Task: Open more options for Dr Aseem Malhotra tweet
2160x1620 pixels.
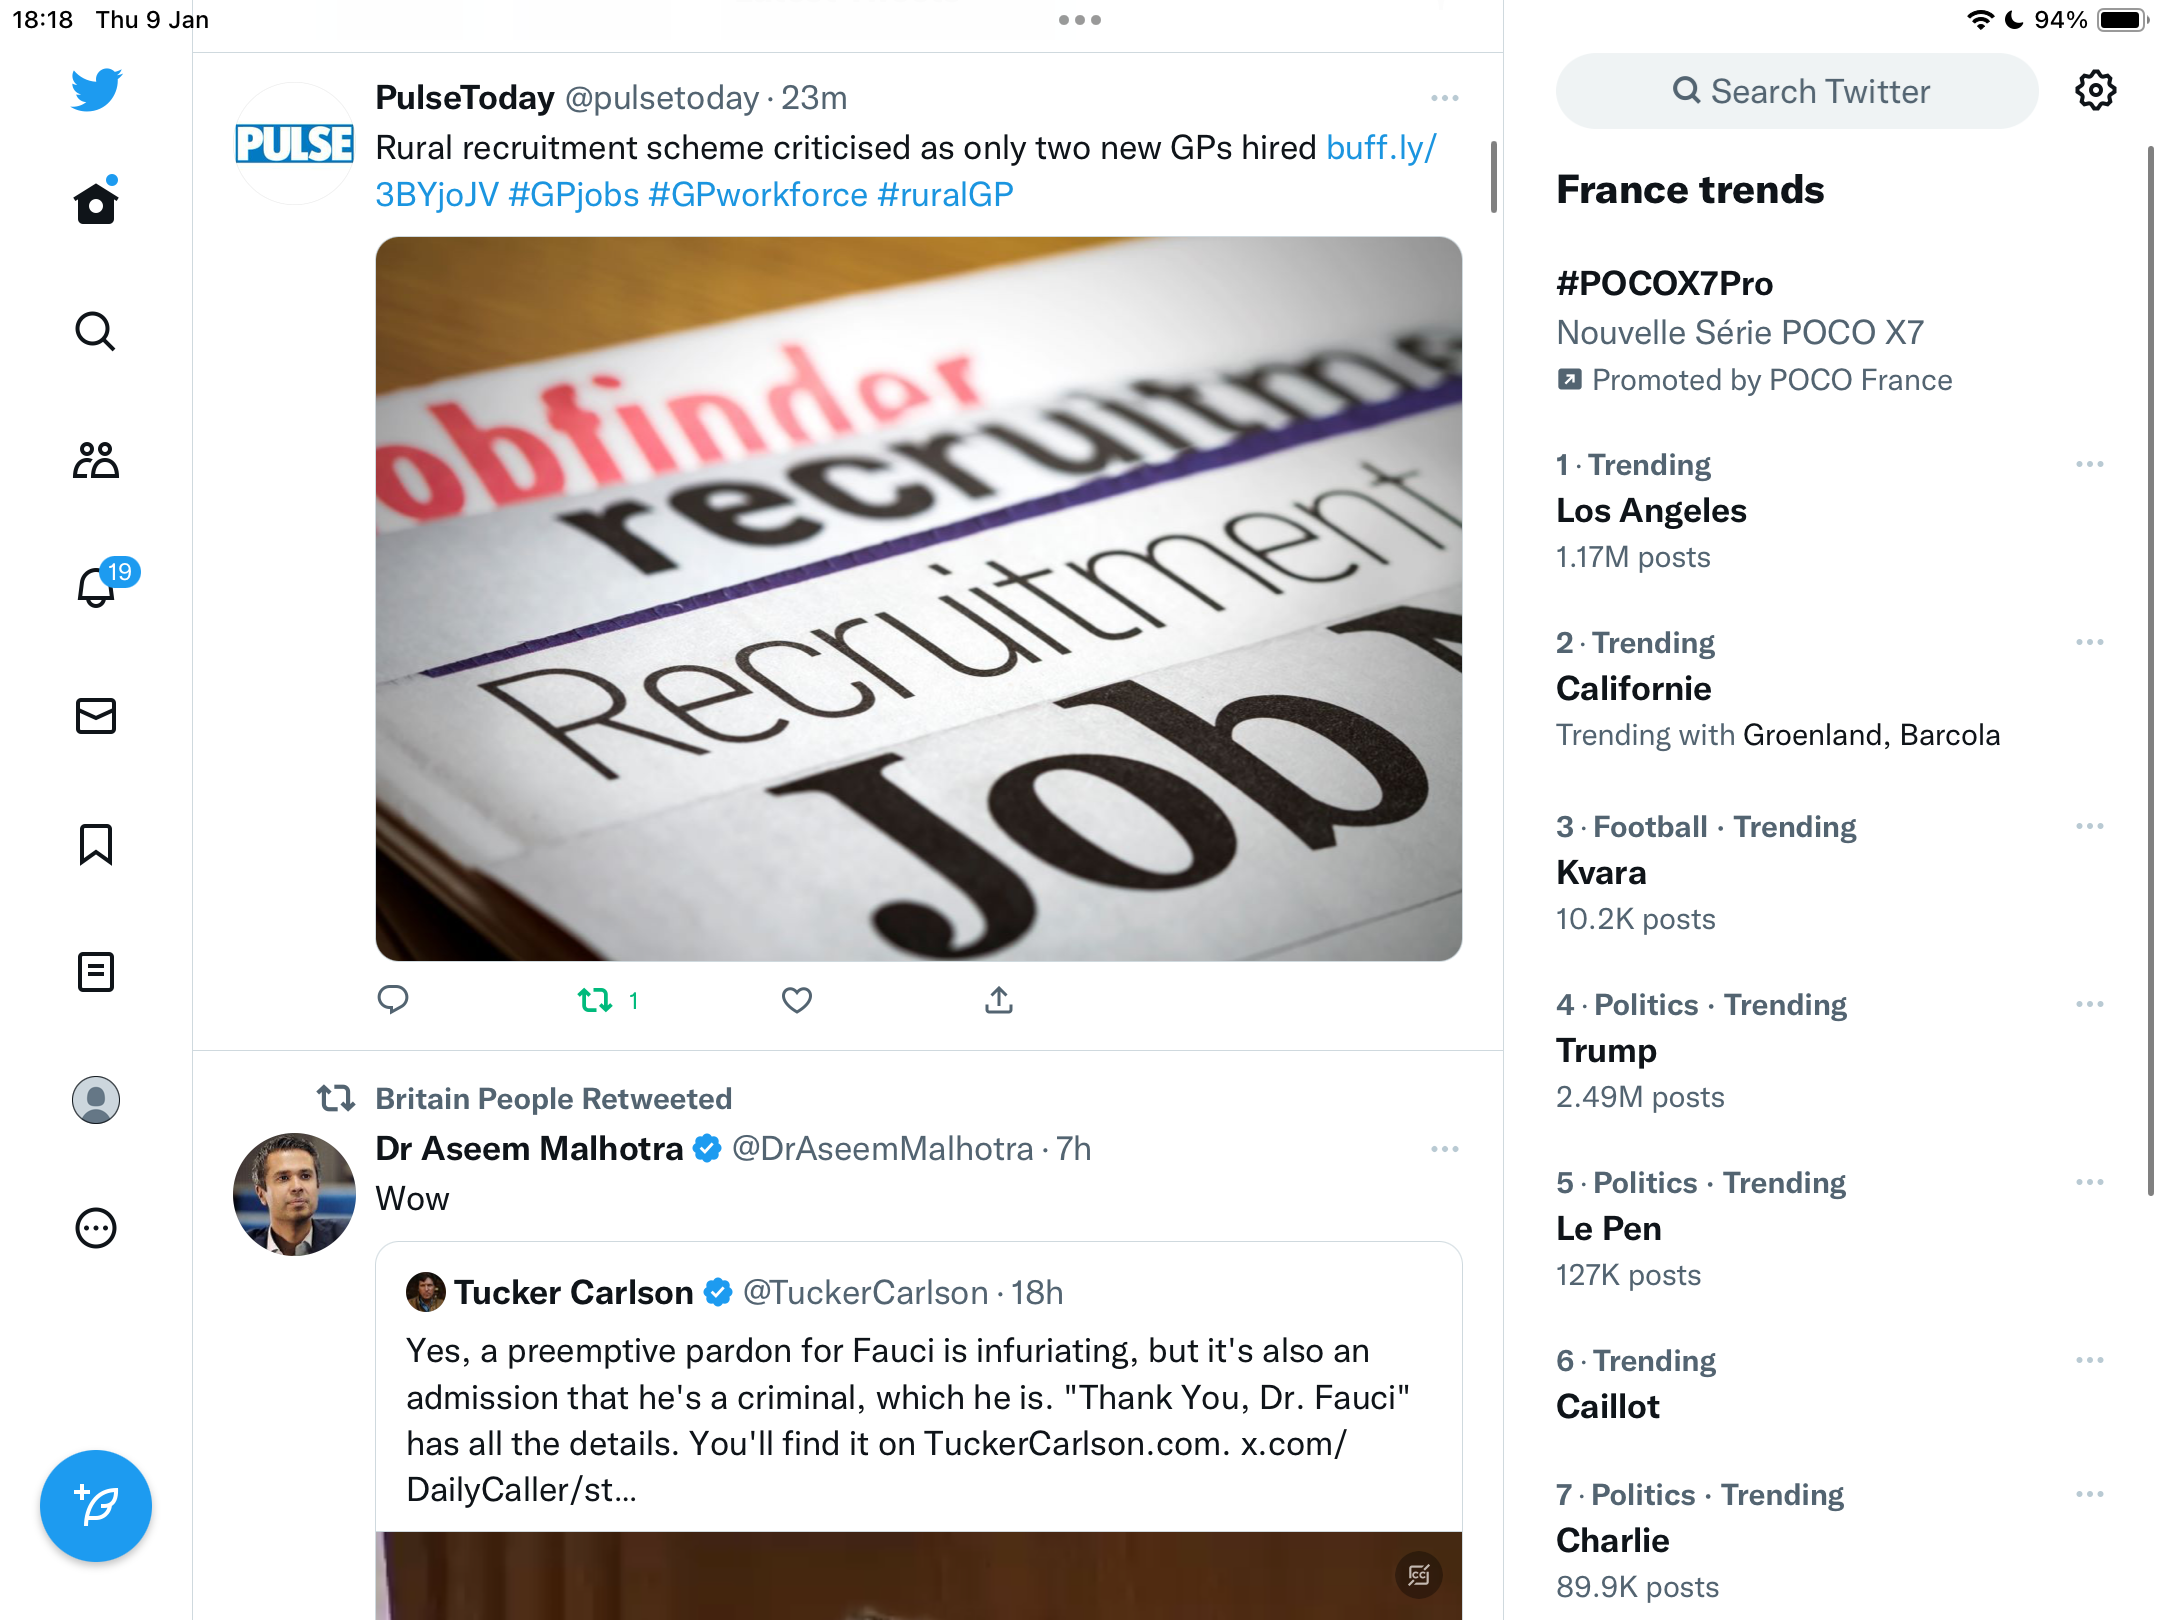Action: (x=1445, y=1149)
